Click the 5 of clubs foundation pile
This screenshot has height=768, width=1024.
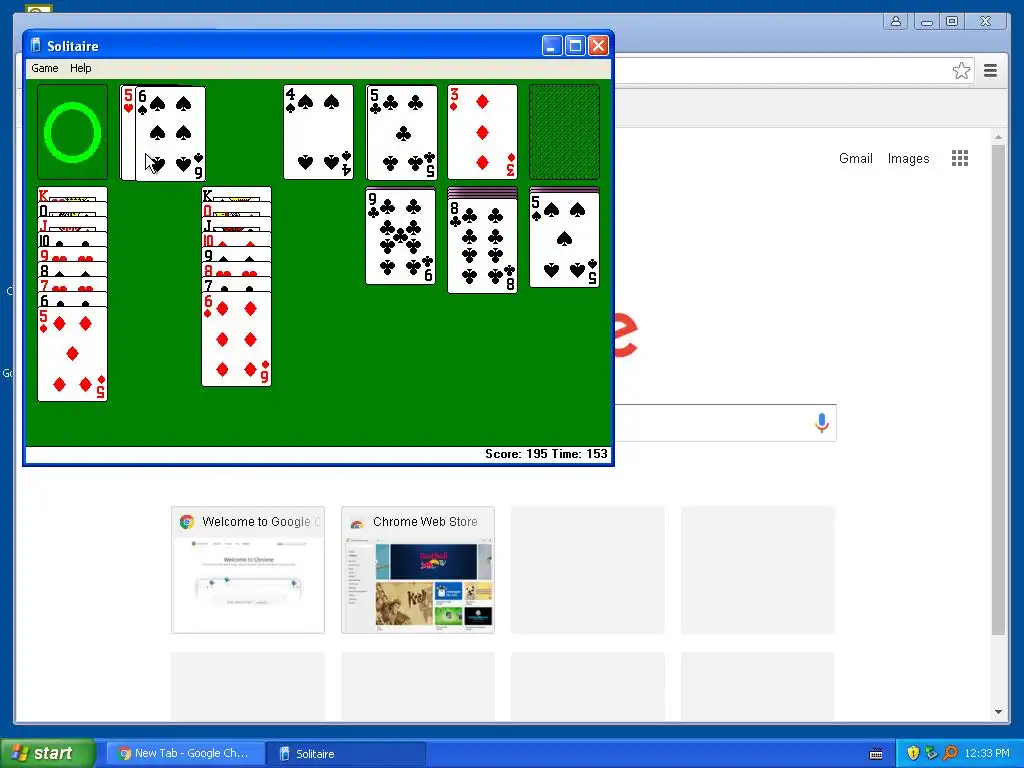coord(402,132)
